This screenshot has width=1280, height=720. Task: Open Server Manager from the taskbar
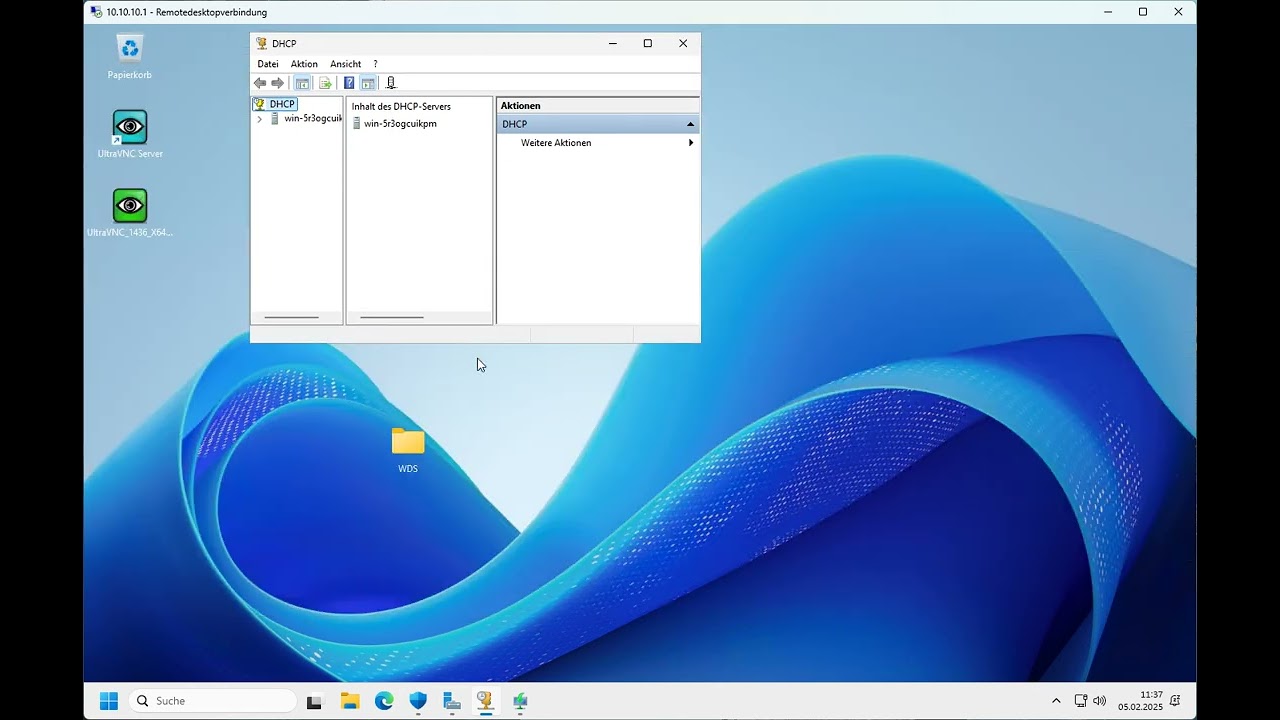click(x=452, y=701)
